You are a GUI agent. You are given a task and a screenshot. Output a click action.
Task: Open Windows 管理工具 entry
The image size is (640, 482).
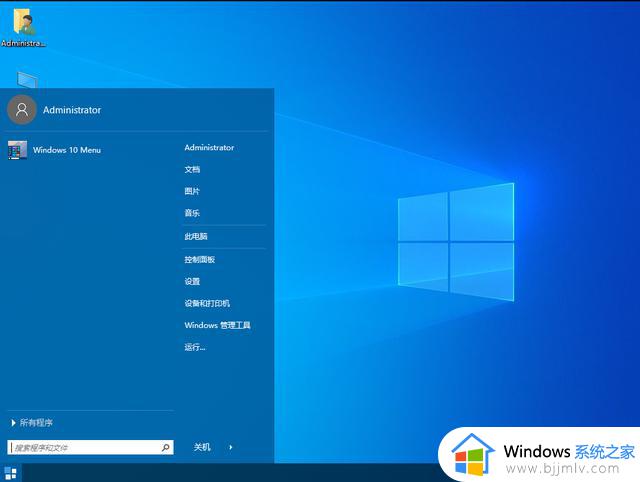[x=217, y=325]
